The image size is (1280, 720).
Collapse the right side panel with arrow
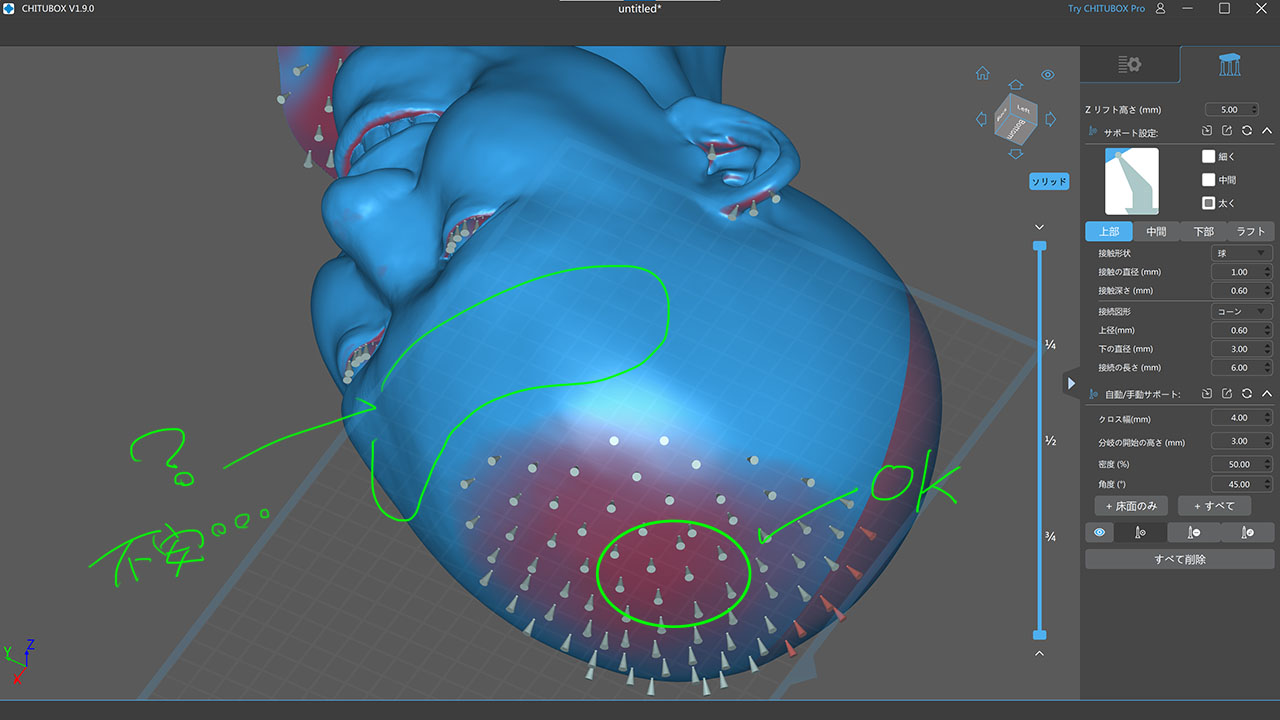click(x=1071, y=383)
